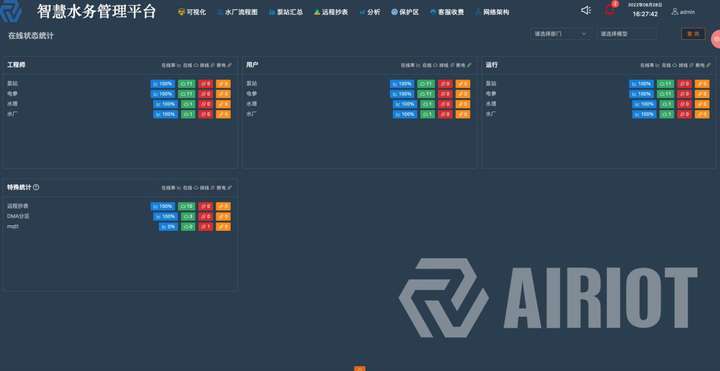Image resolution: width=720 pixels, height=371 pixels.
Task: Click the 远程抄表 menu triangle icon
Action: click(317, 12)
